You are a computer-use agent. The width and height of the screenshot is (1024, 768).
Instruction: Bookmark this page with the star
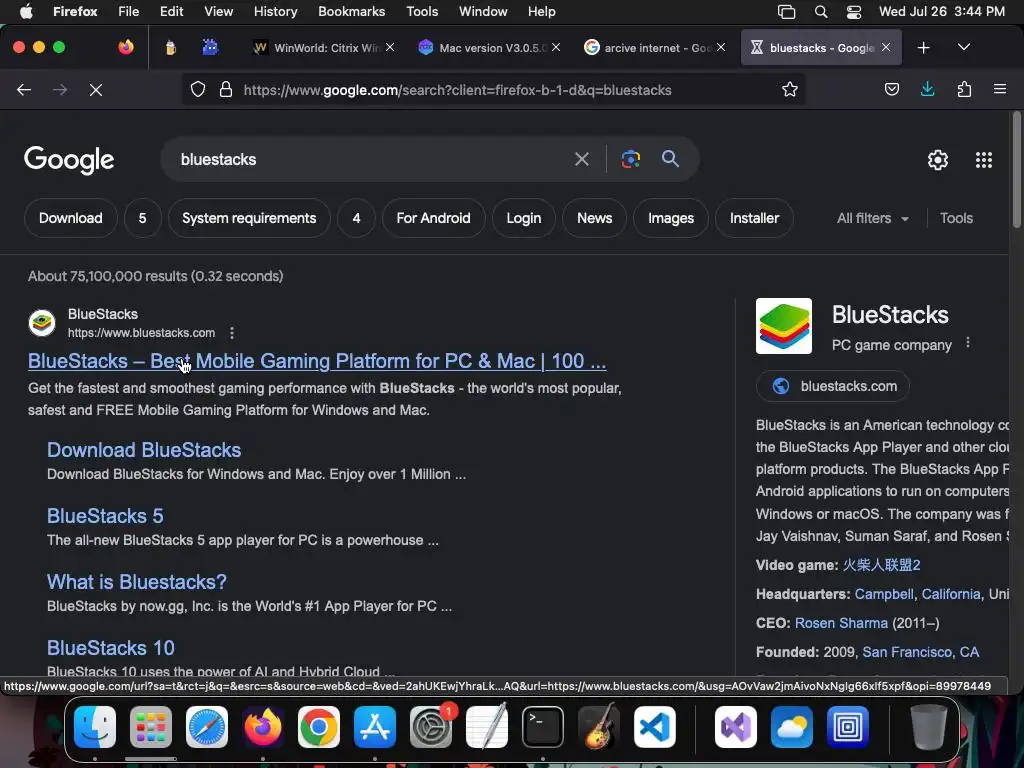tap(790, 89)
